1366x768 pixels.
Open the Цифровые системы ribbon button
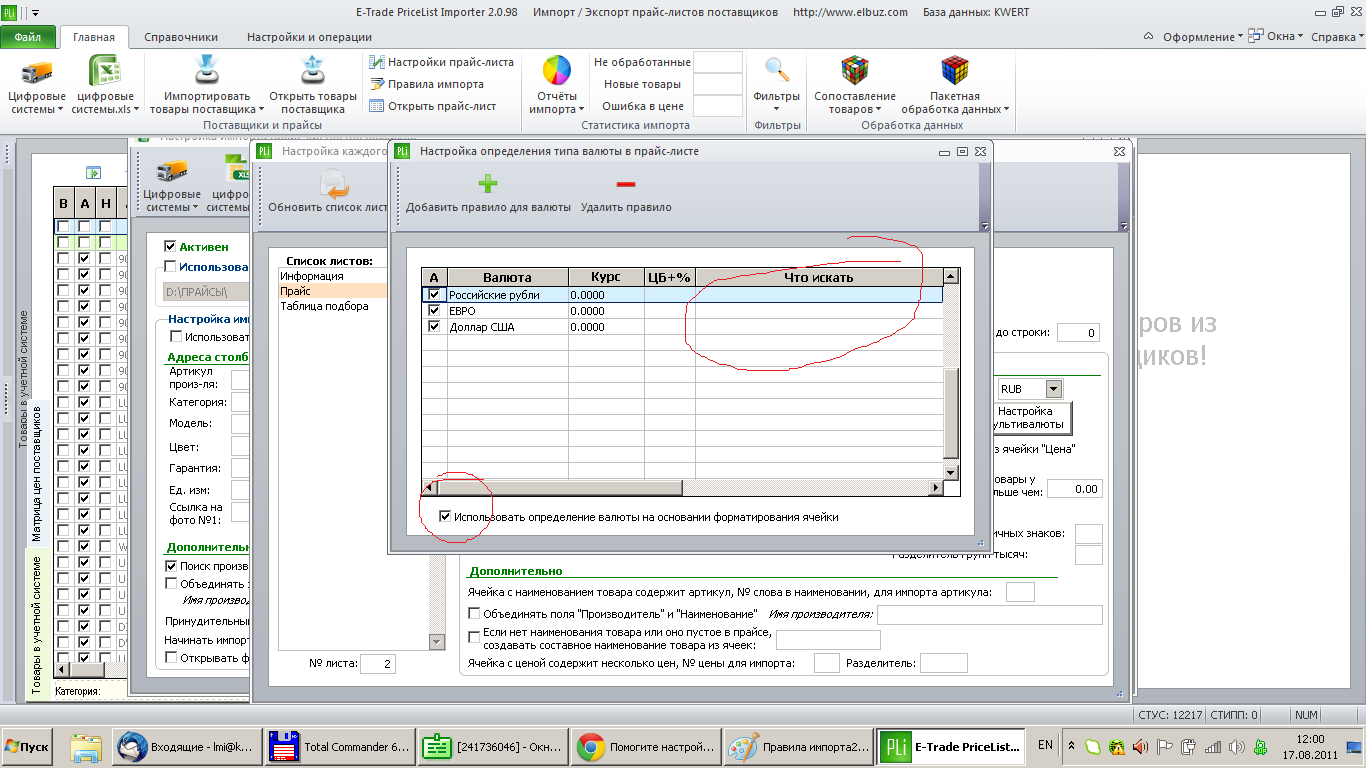coord(37,86)
